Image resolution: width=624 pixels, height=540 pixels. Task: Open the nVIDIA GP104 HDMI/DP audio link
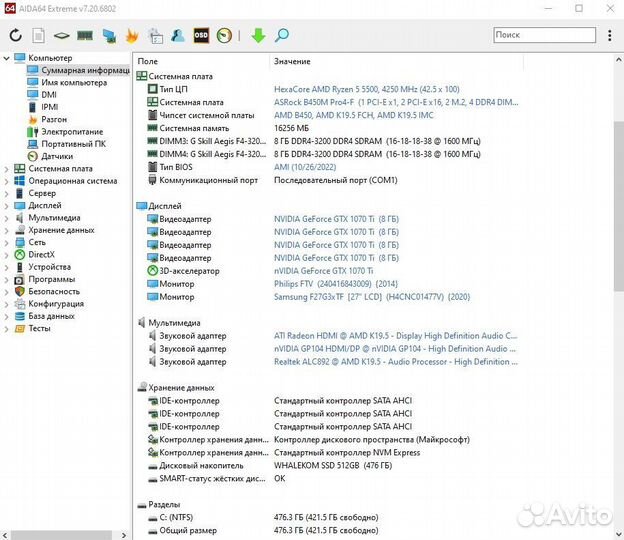click(x=395, y=349)
